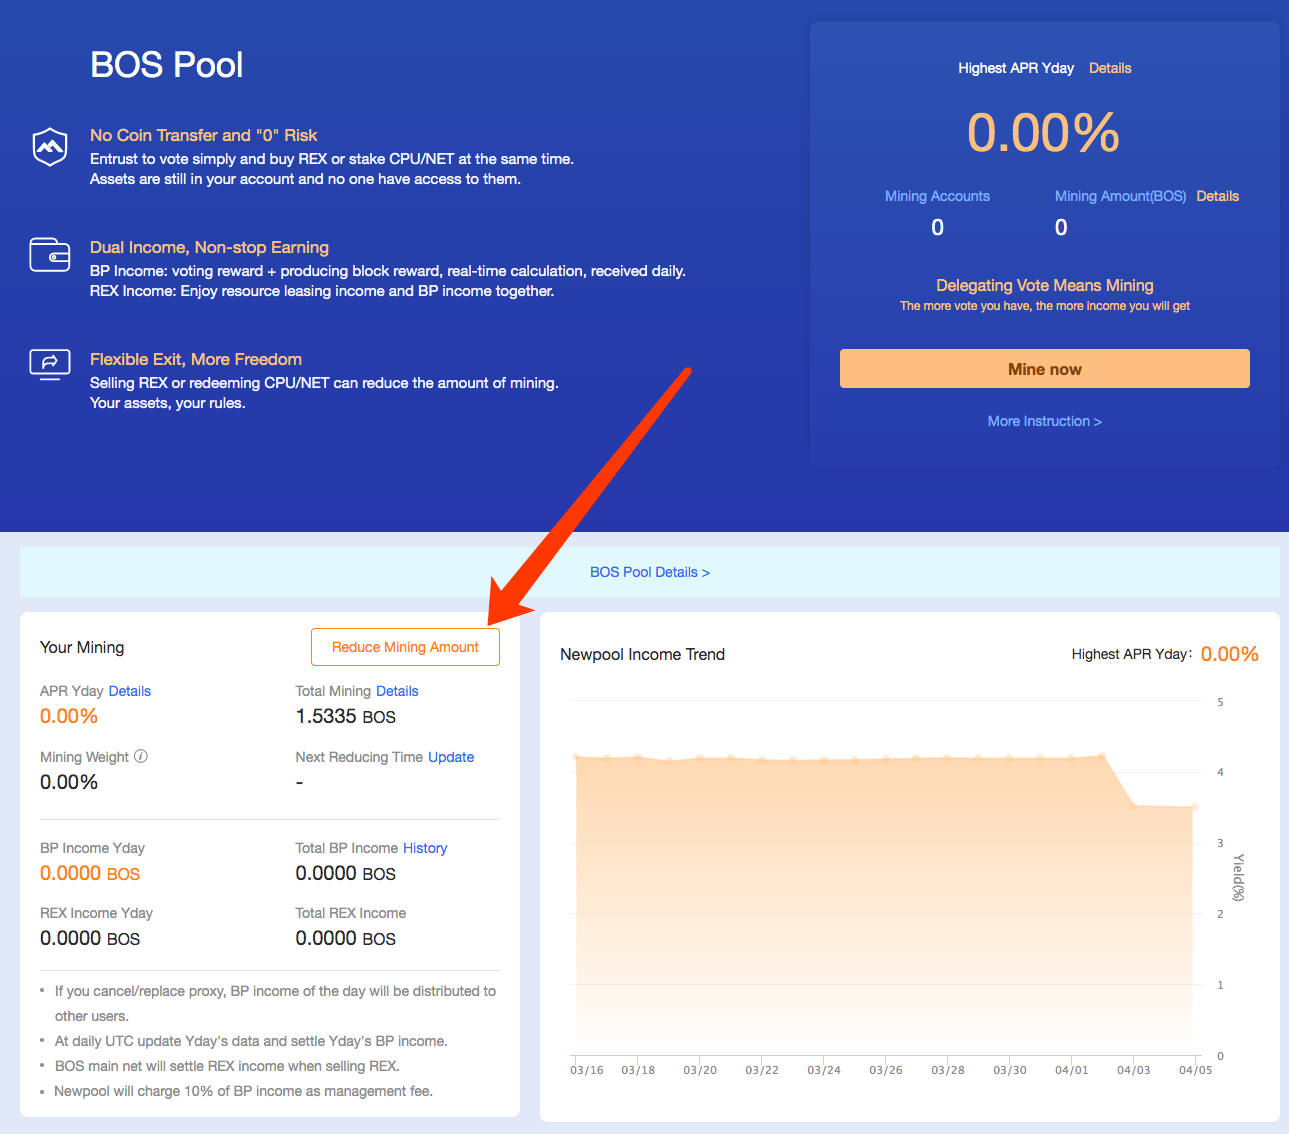1289x1134 pixels.
Task: Click the wallet icon beside Dual Income
Action: [x=50, y=255]
